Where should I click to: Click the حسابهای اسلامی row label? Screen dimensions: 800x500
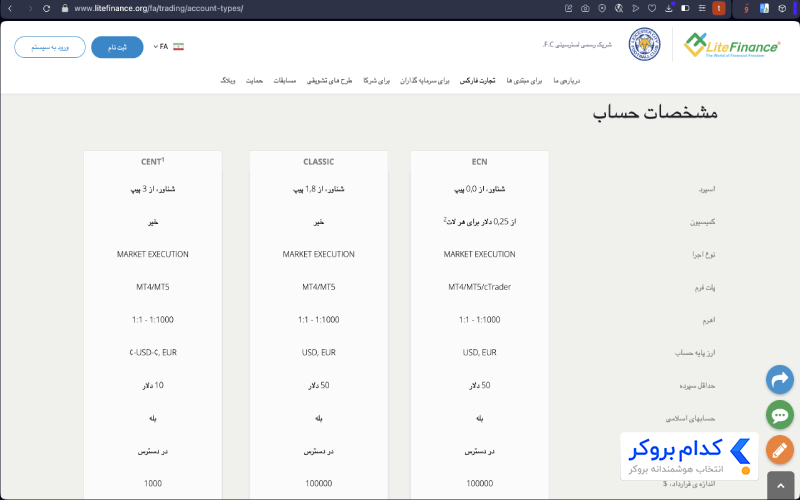tap(690, 418)
